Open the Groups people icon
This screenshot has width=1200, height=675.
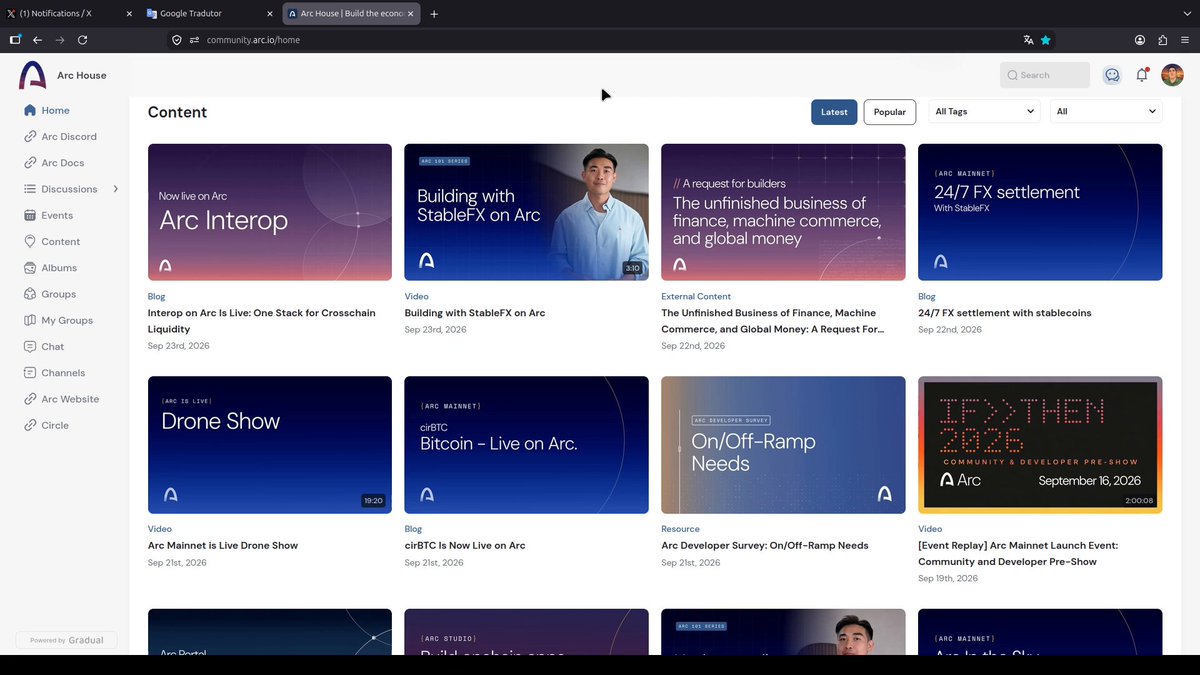click(x=30, y=294)
